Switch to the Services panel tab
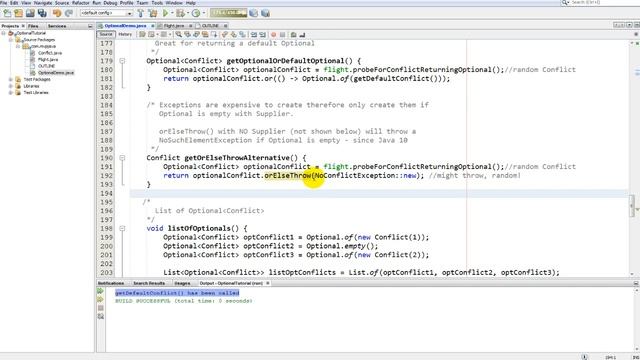Image resolution: width=640 pixels, height=360 pixels. [x=57, y=26]
